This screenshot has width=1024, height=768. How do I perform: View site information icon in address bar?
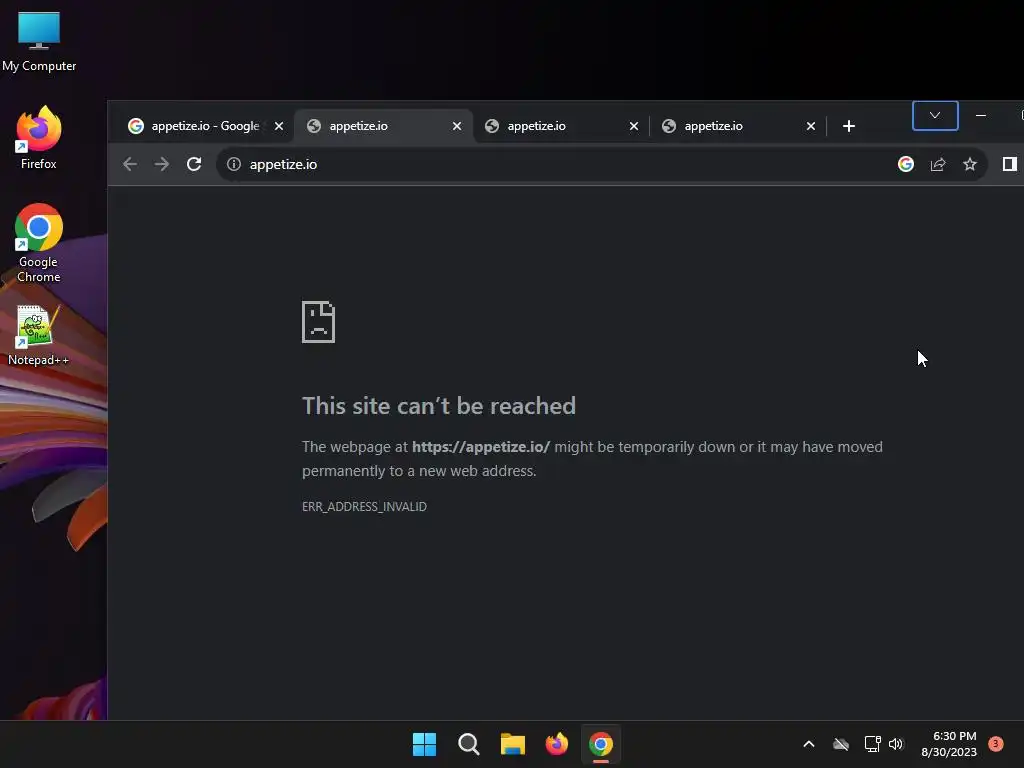pos(234,164)
